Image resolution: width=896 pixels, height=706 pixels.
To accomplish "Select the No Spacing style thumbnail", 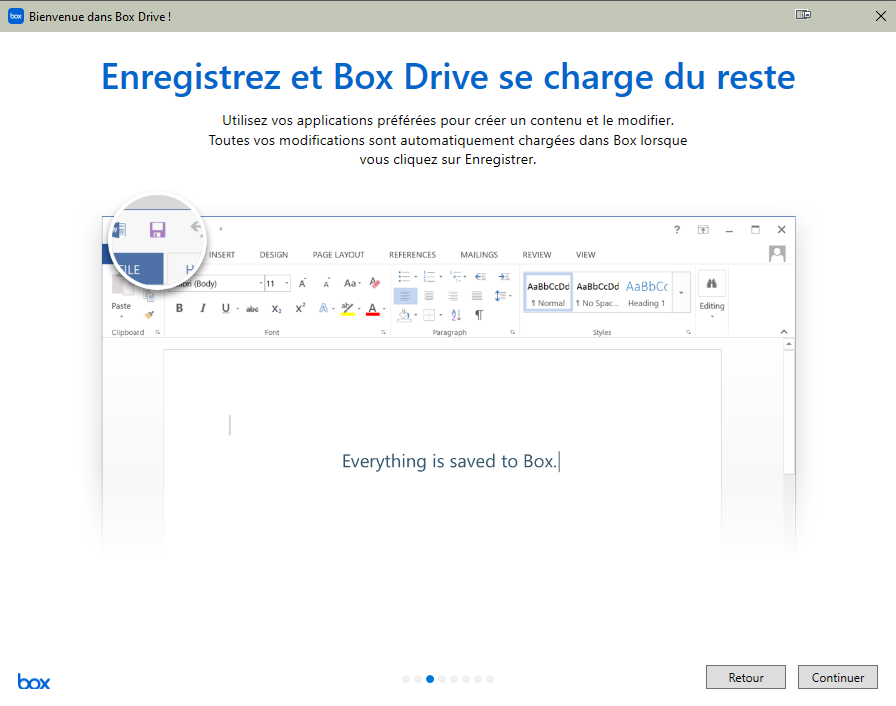I will point(597,292).
